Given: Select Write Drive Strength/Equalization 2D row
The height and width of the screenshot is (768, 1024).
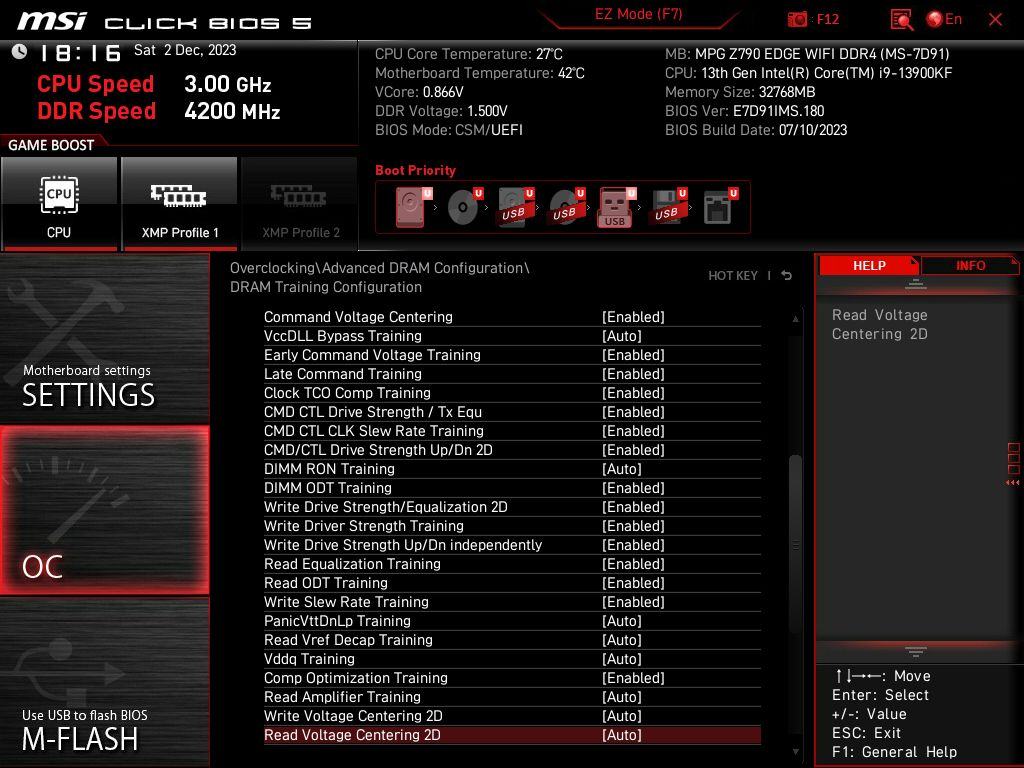Looking at the screenshot, I should coord(512,507).
